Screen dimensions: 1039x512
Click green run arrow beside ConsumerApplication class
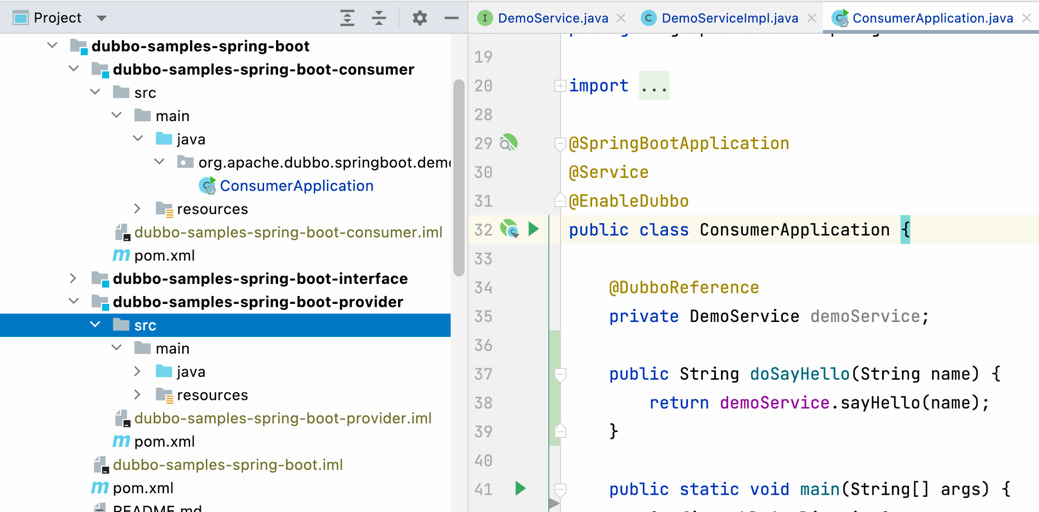click(534, 230)
